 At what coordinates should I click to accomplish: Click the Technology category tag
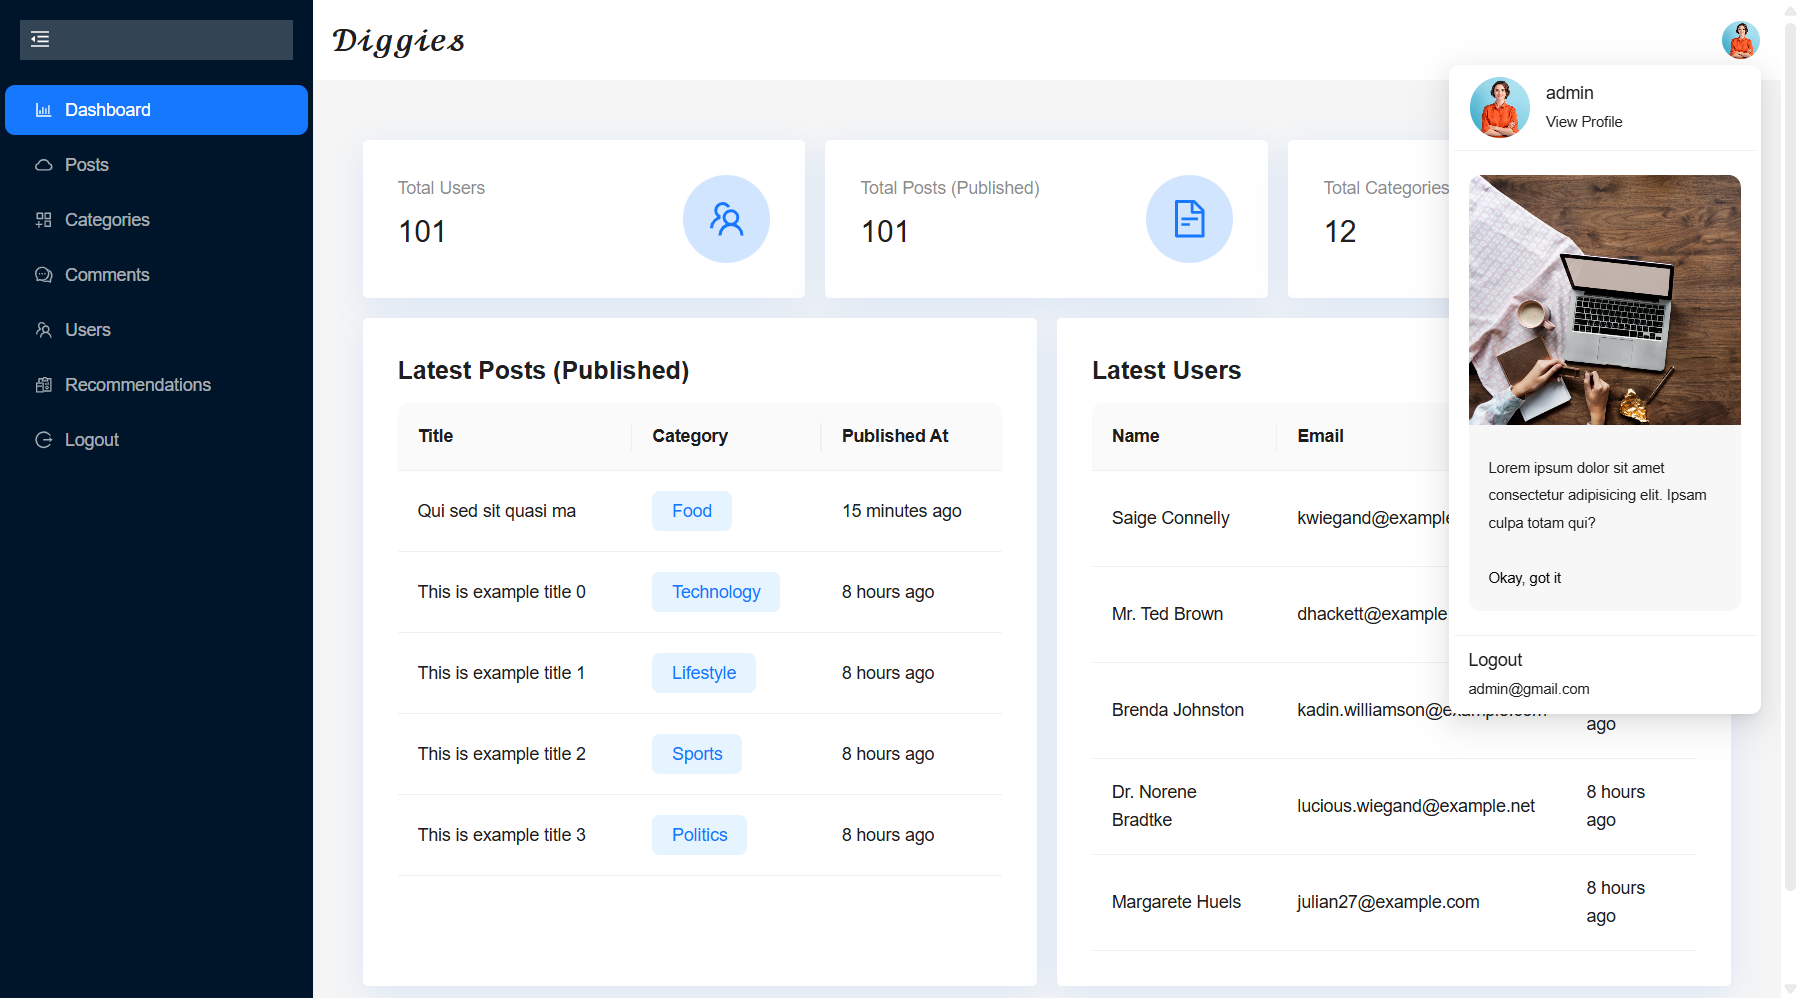[x=715, y=592]
